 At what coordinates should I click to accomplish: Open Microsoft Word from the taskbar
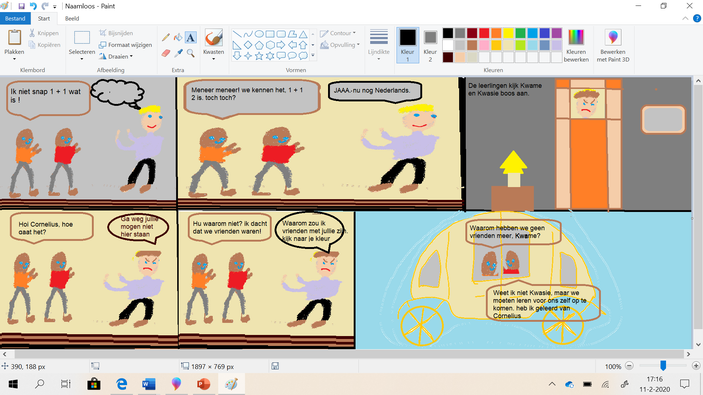click(148, 384)
